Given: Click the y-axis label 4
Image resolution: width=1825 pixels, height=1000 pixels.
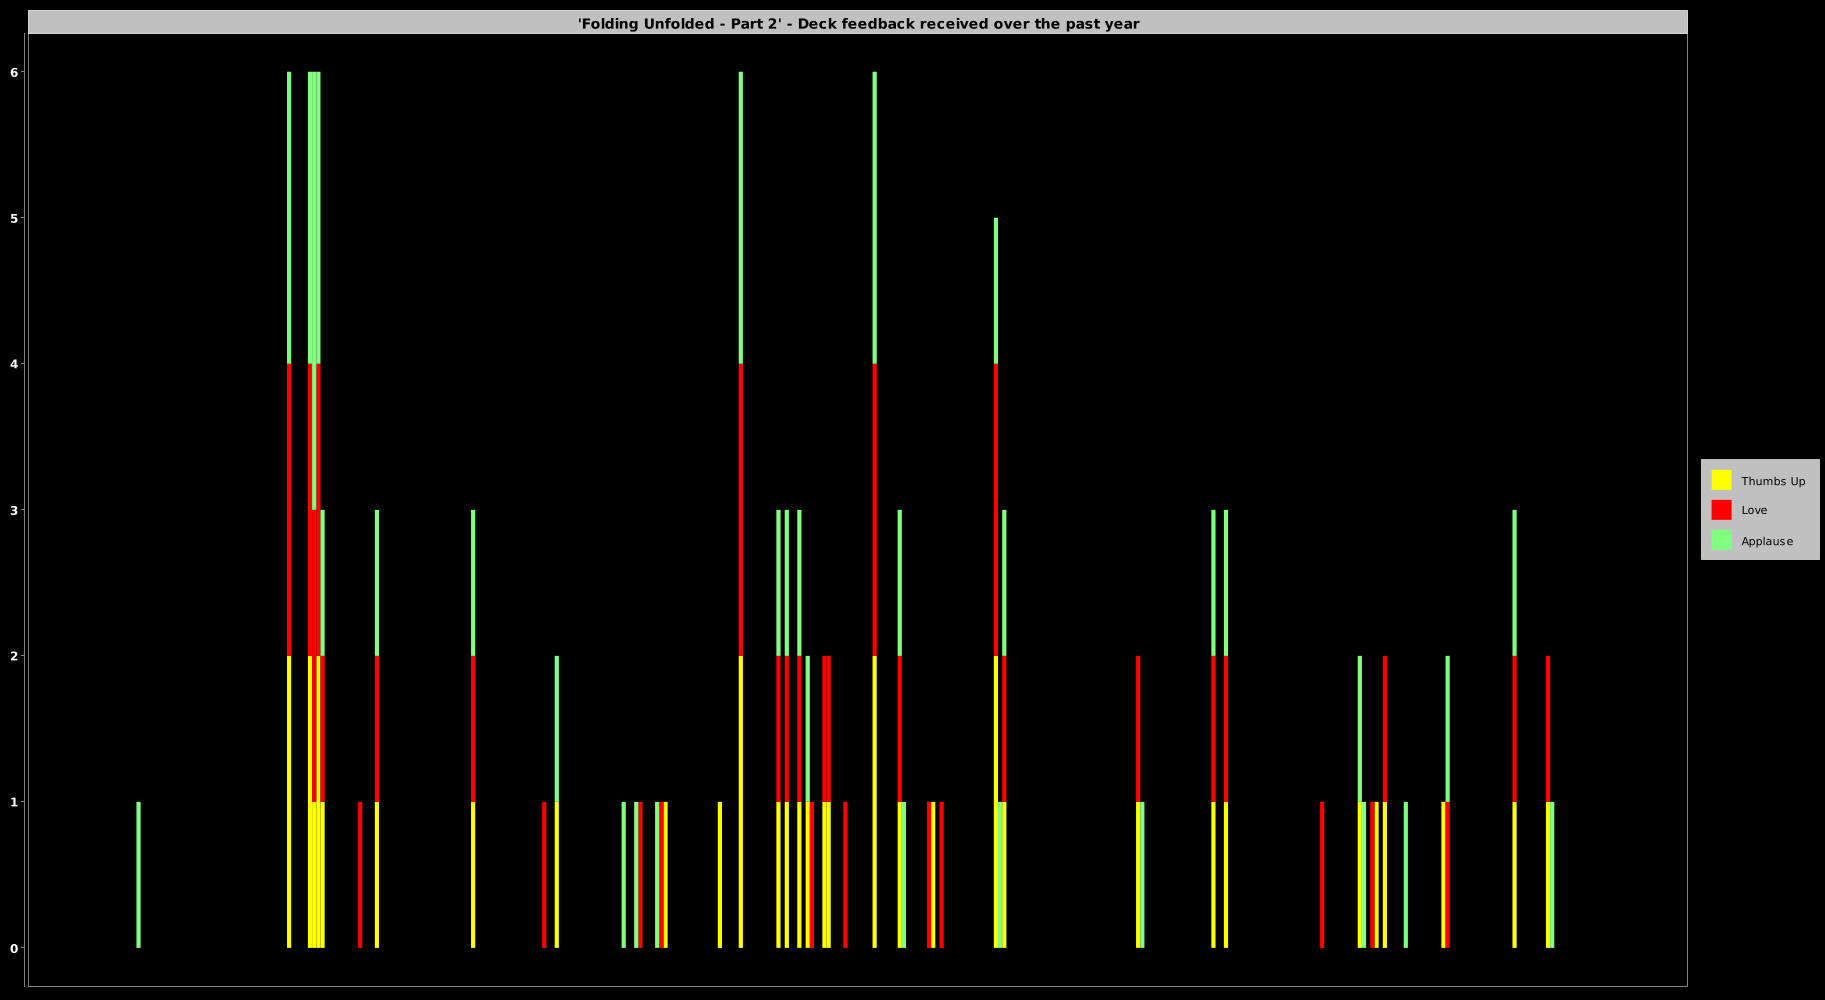Looking at the screenshot, I should click(x=14, y=364).
